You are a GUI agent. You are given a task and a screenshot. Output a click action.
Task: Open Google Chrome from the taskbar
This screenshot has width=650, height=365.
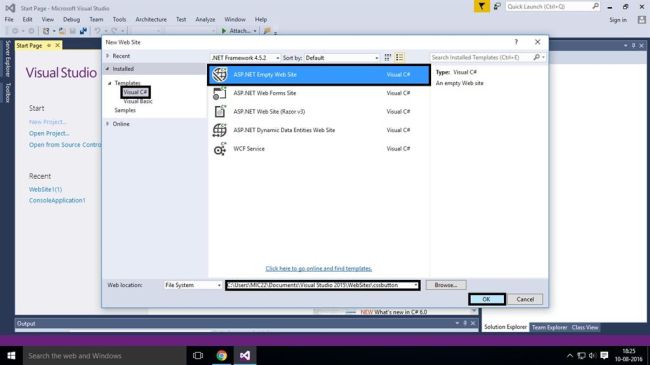pyautogui.click(x=221, y=355)
